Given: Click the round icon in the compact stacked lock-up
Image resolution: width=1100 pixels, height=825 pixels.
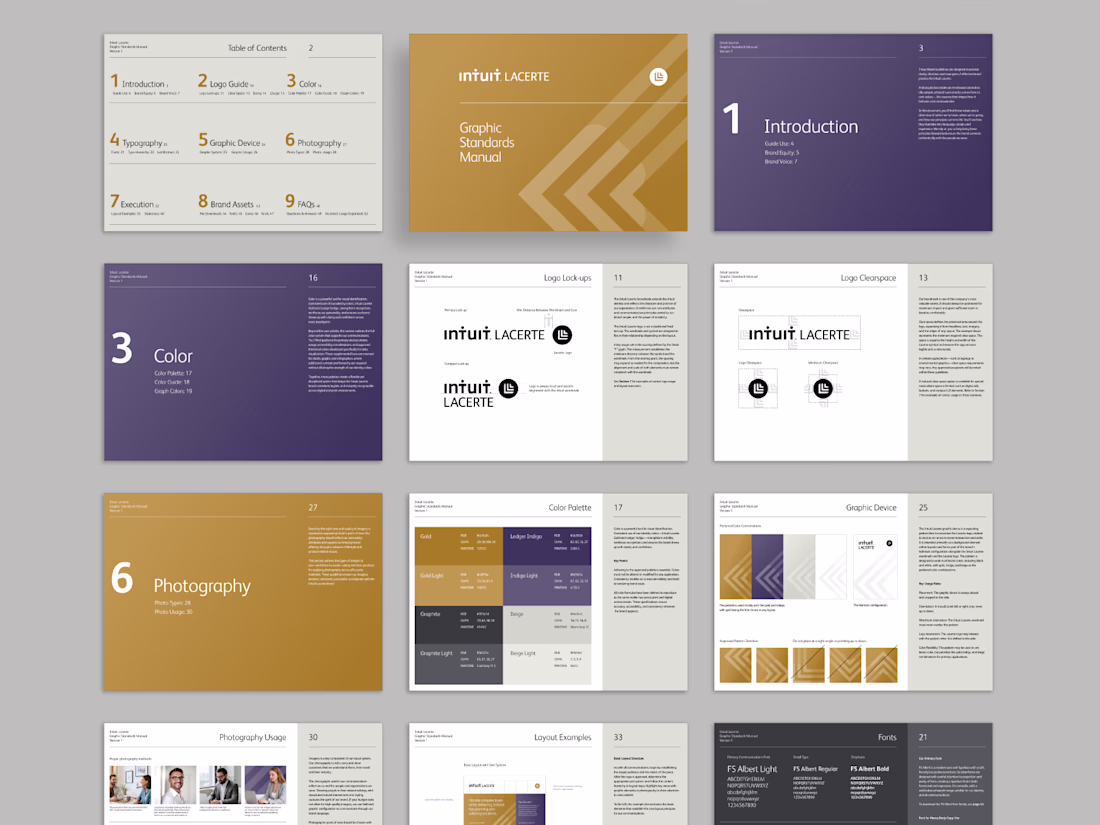Looking at the screenshot, I should (508, 388).
